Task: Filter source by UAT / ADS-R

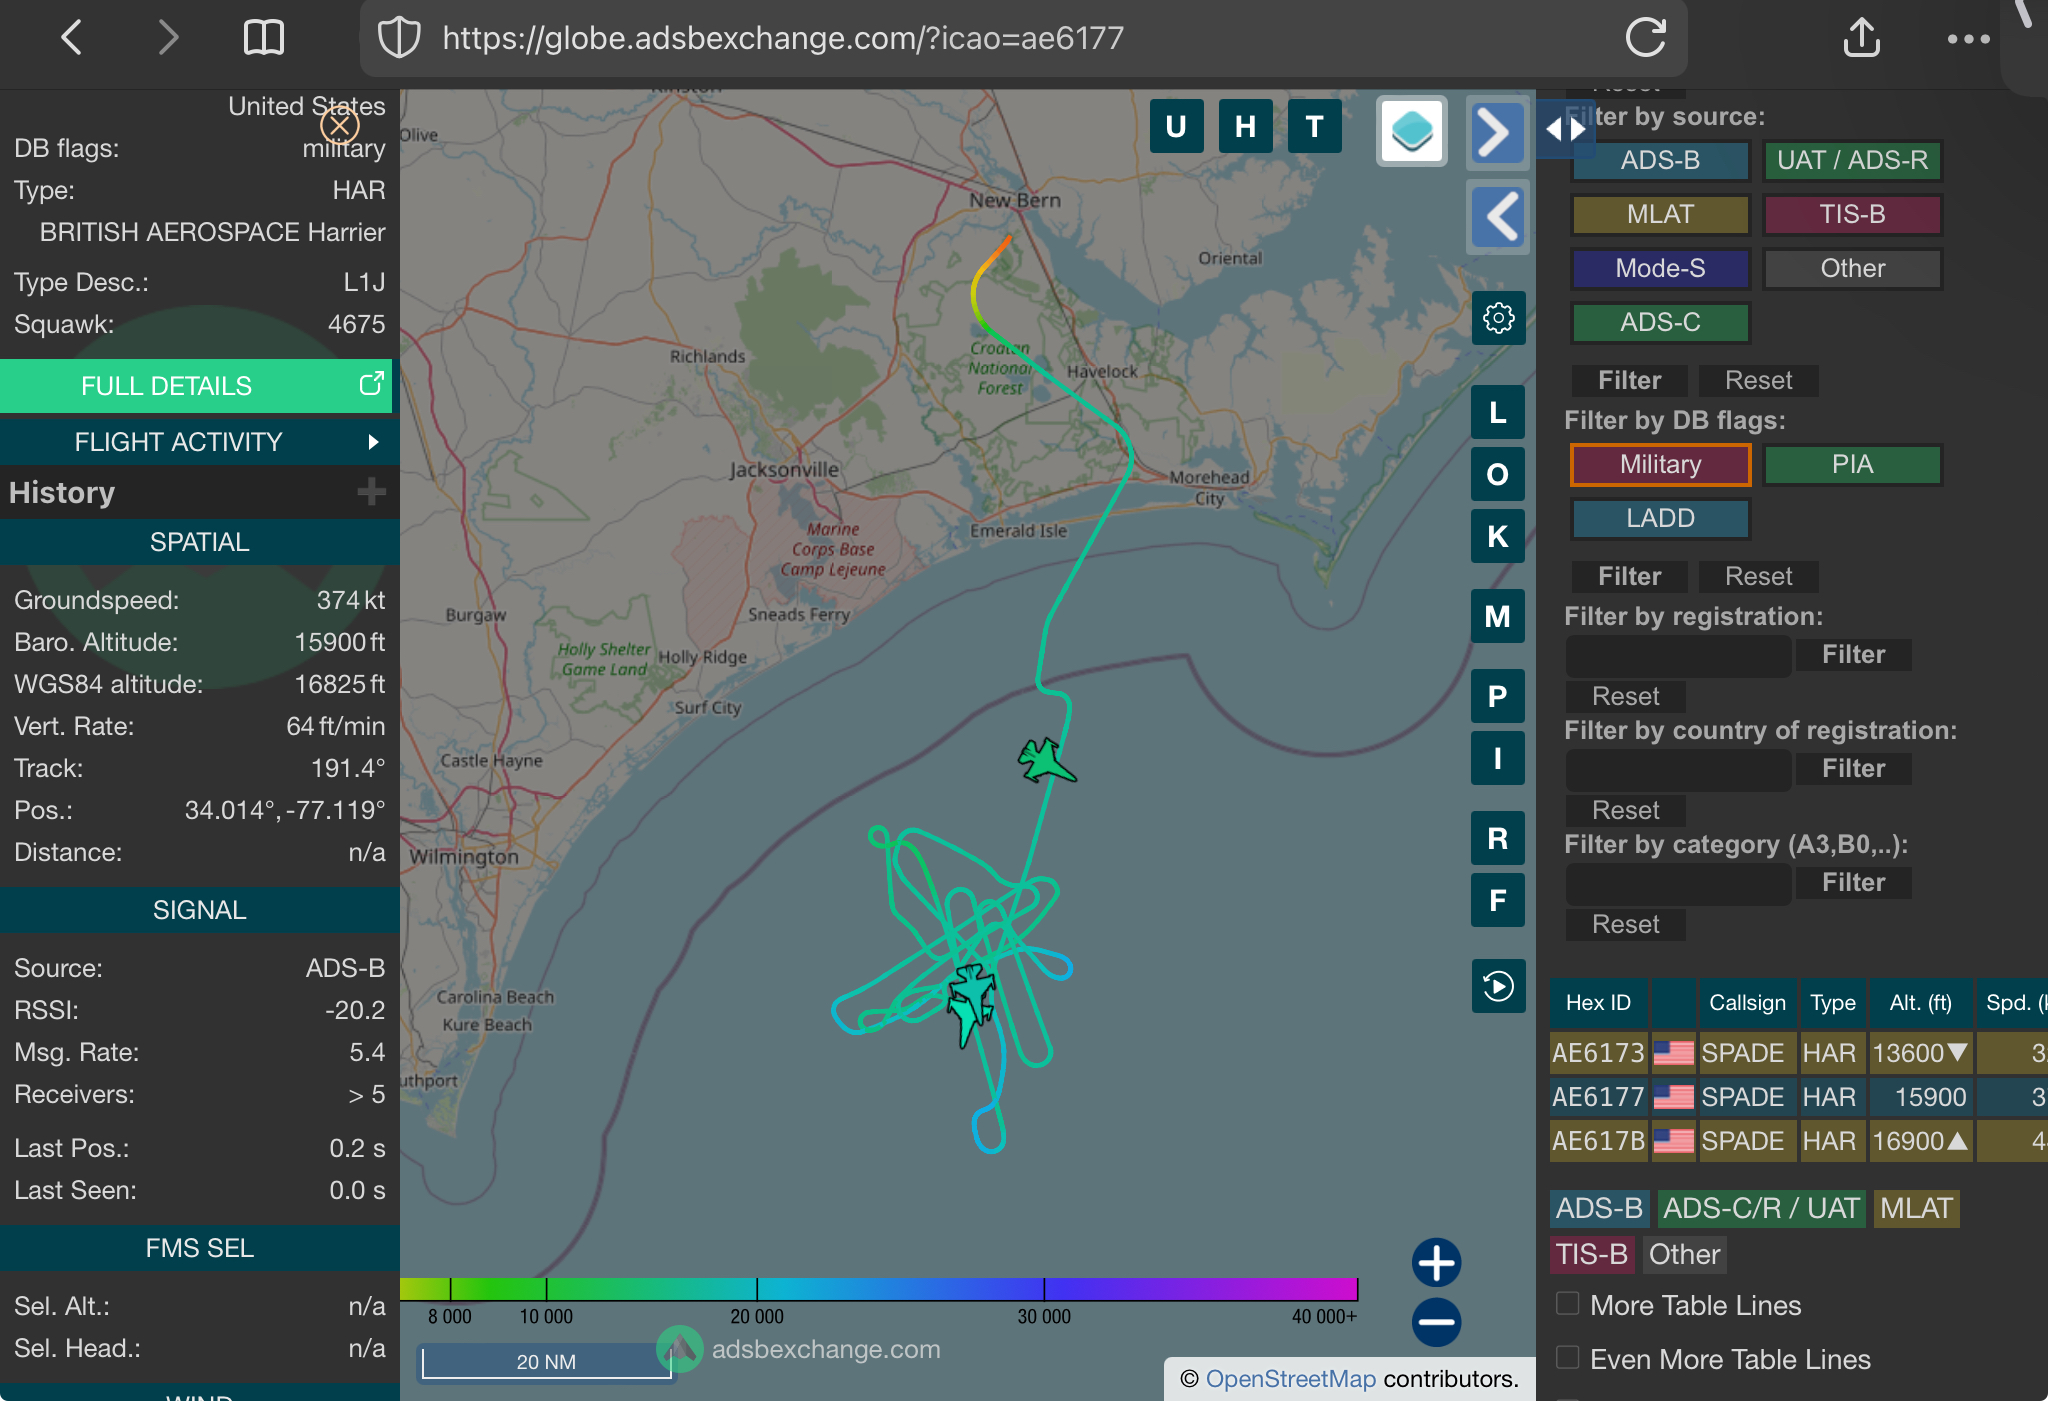Action: pyautogui.click(x=1852, y=160)
